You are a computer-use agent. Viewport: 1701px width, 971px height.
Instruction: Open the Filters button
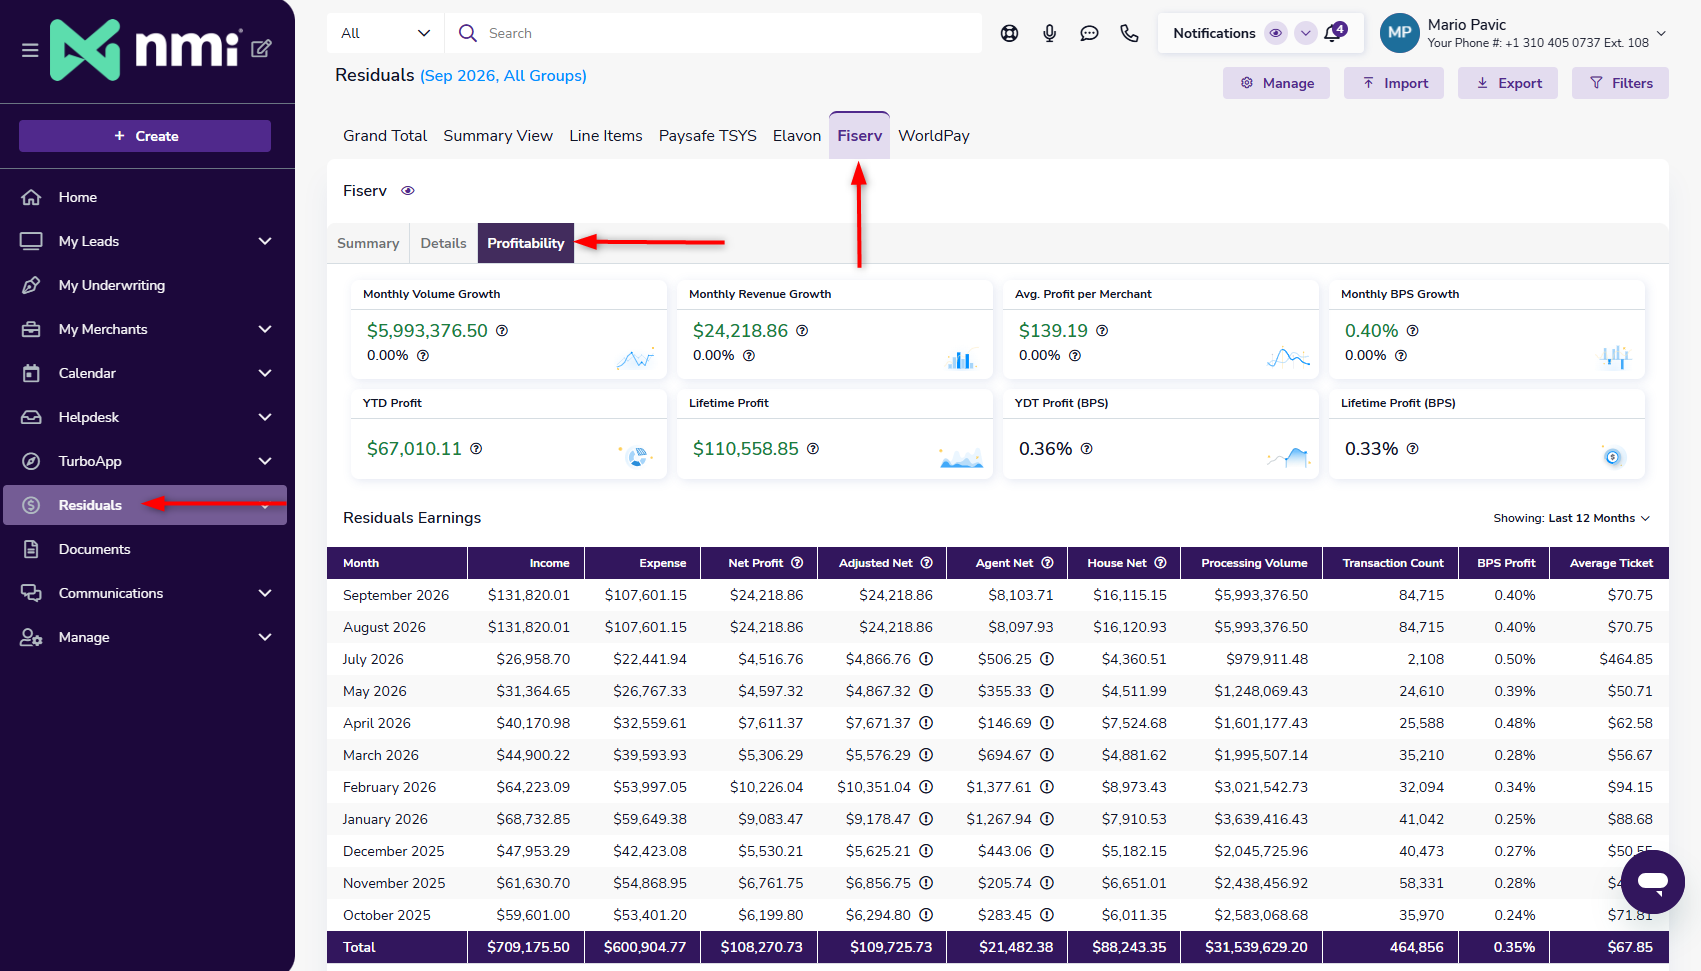coord(1620,83)
